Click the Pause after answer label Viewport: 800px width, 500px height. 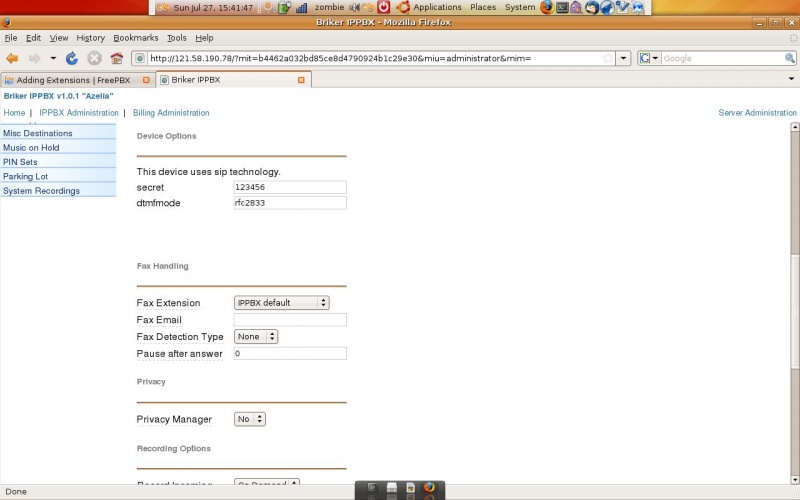[180, 354]
